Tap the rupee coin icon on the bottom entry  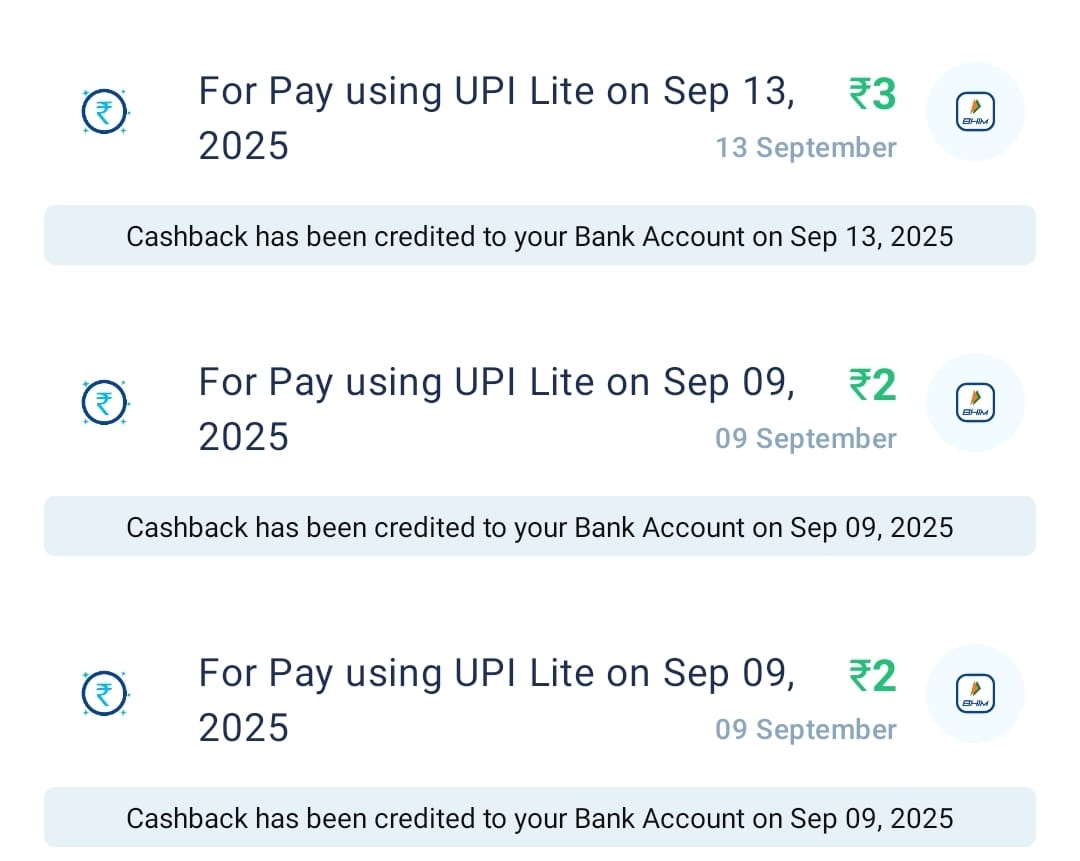click(104, 694)
